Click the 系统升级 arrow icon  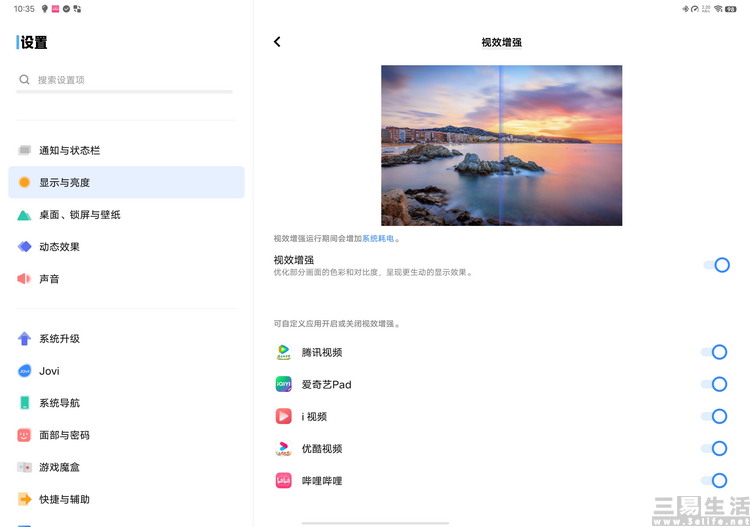coord(24,339)
